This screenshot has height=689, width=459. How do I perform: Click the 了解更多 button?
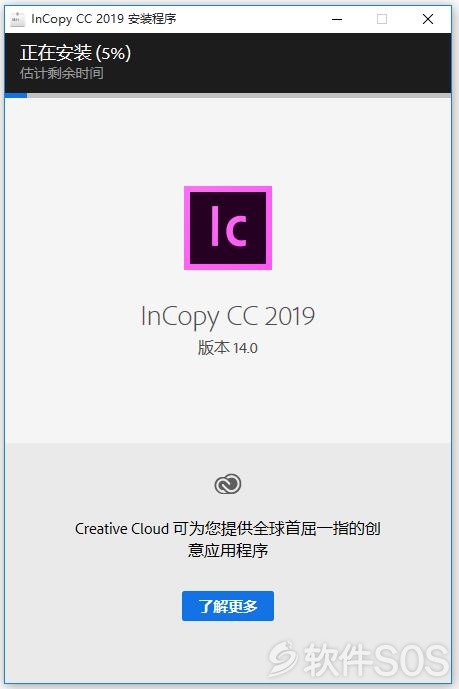(228, 606)
